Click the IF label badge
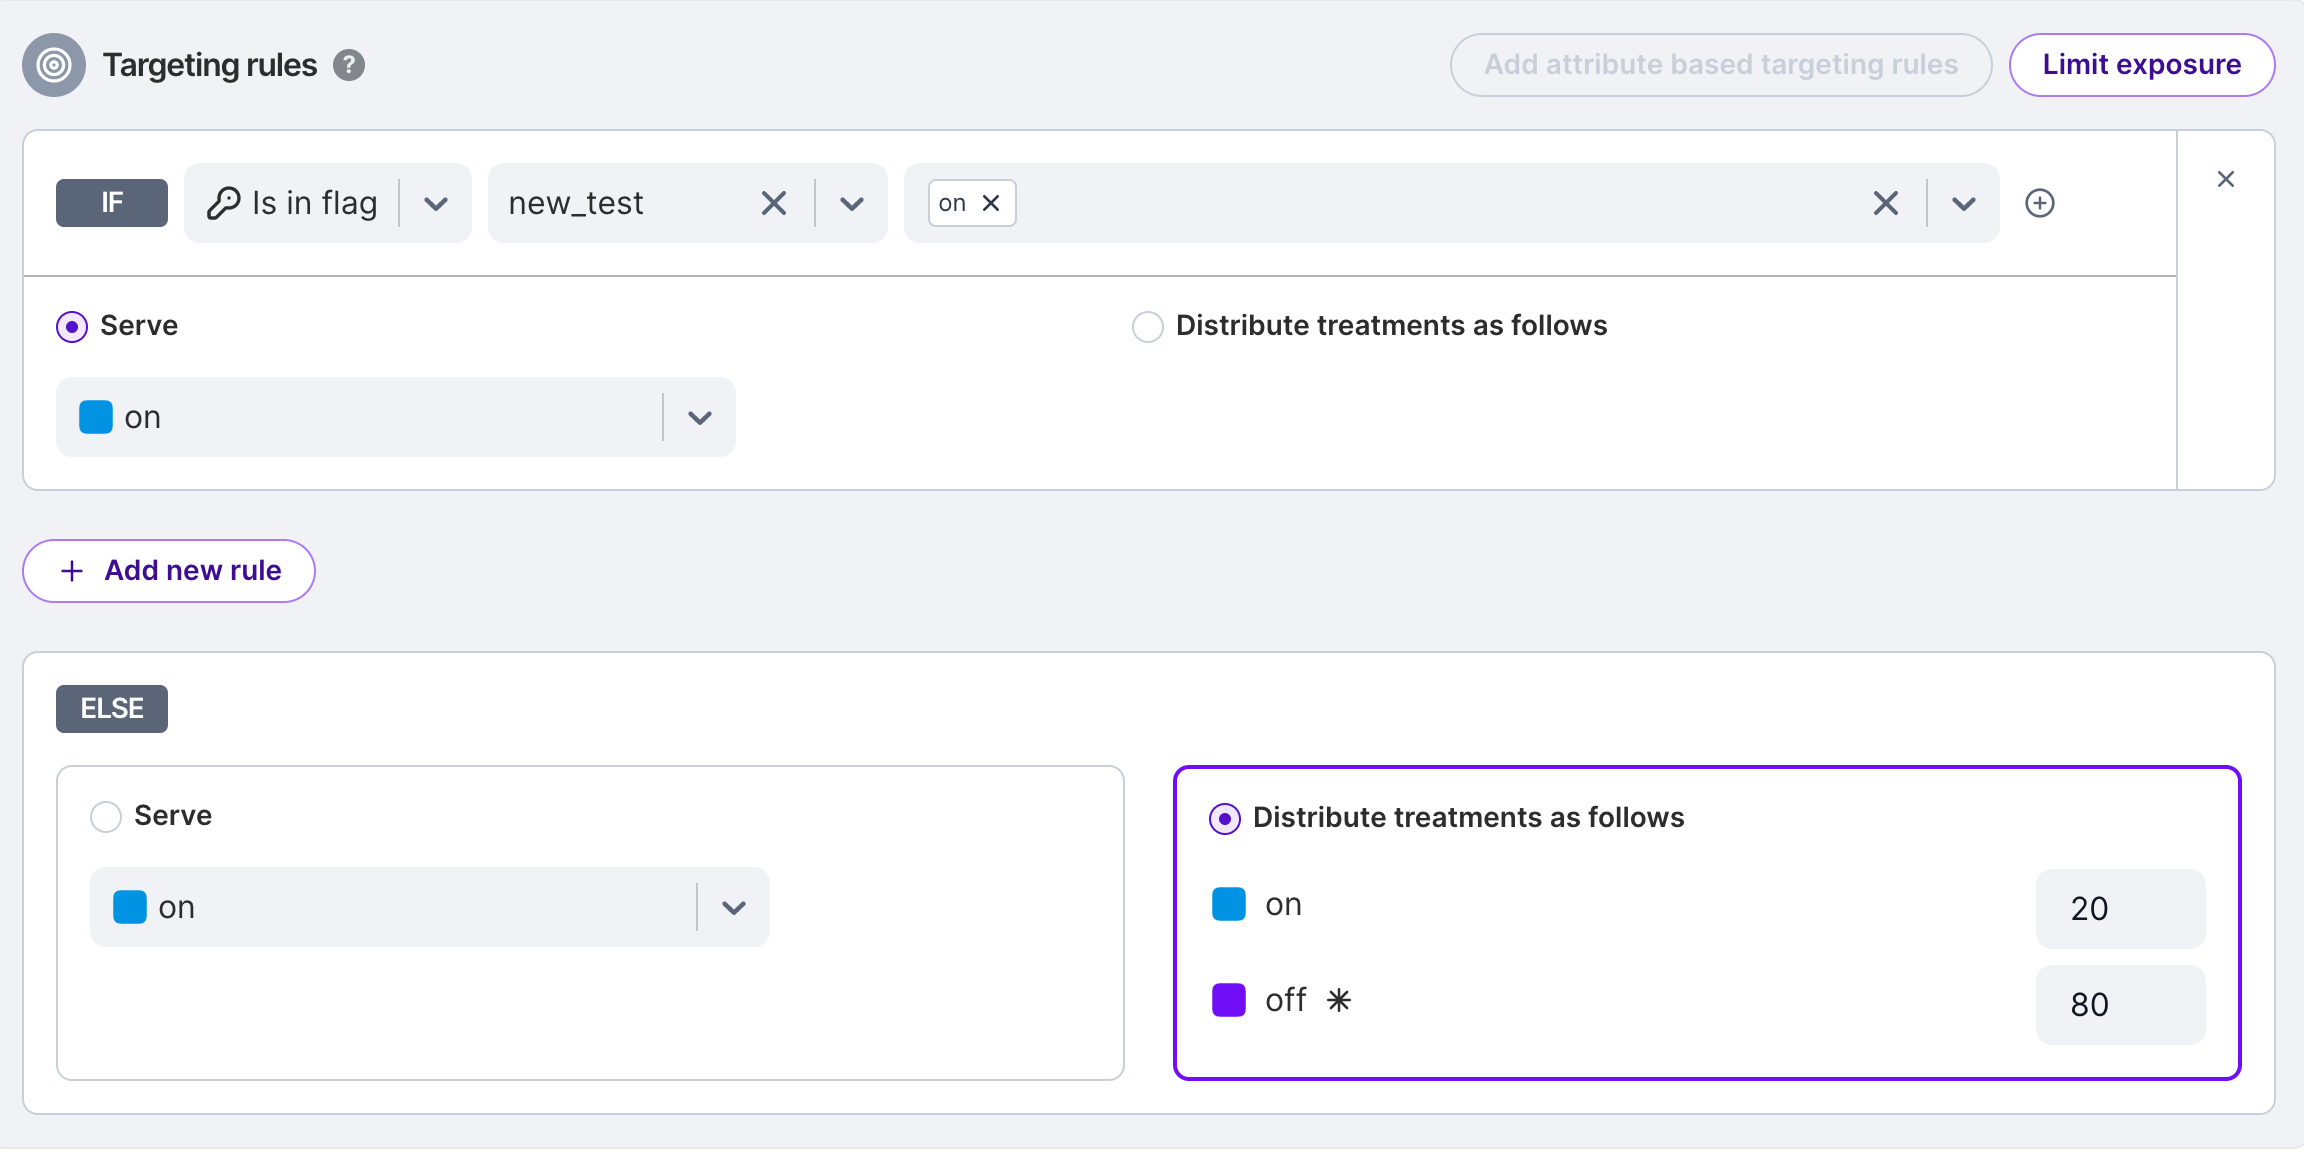Viewport: 2304px width, 1164px height. (112, 203)
